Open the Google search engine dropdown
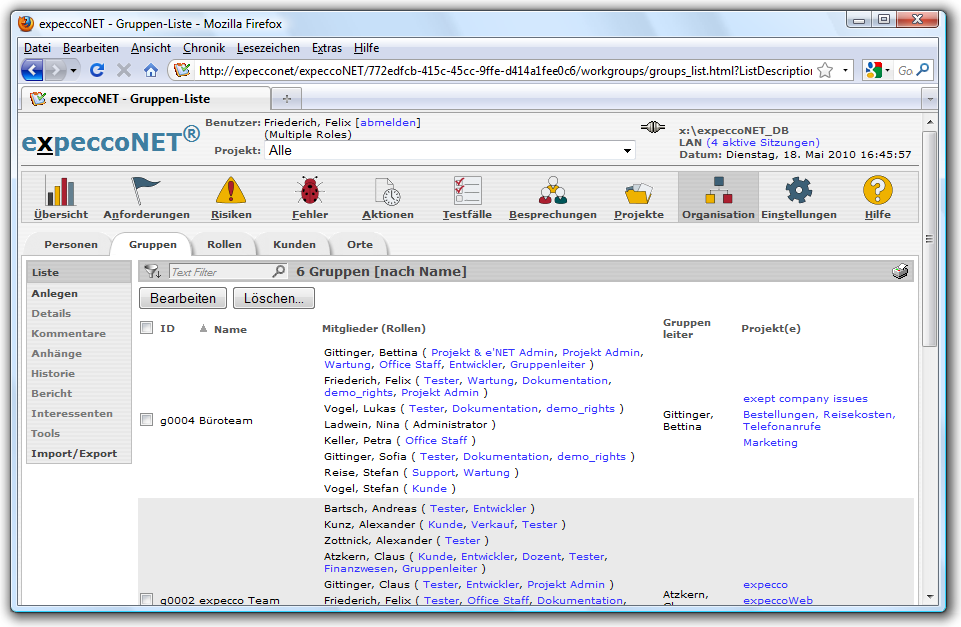The width and height of the screenshot is (961, 627). pyautogui.click(x=877, y=70)
